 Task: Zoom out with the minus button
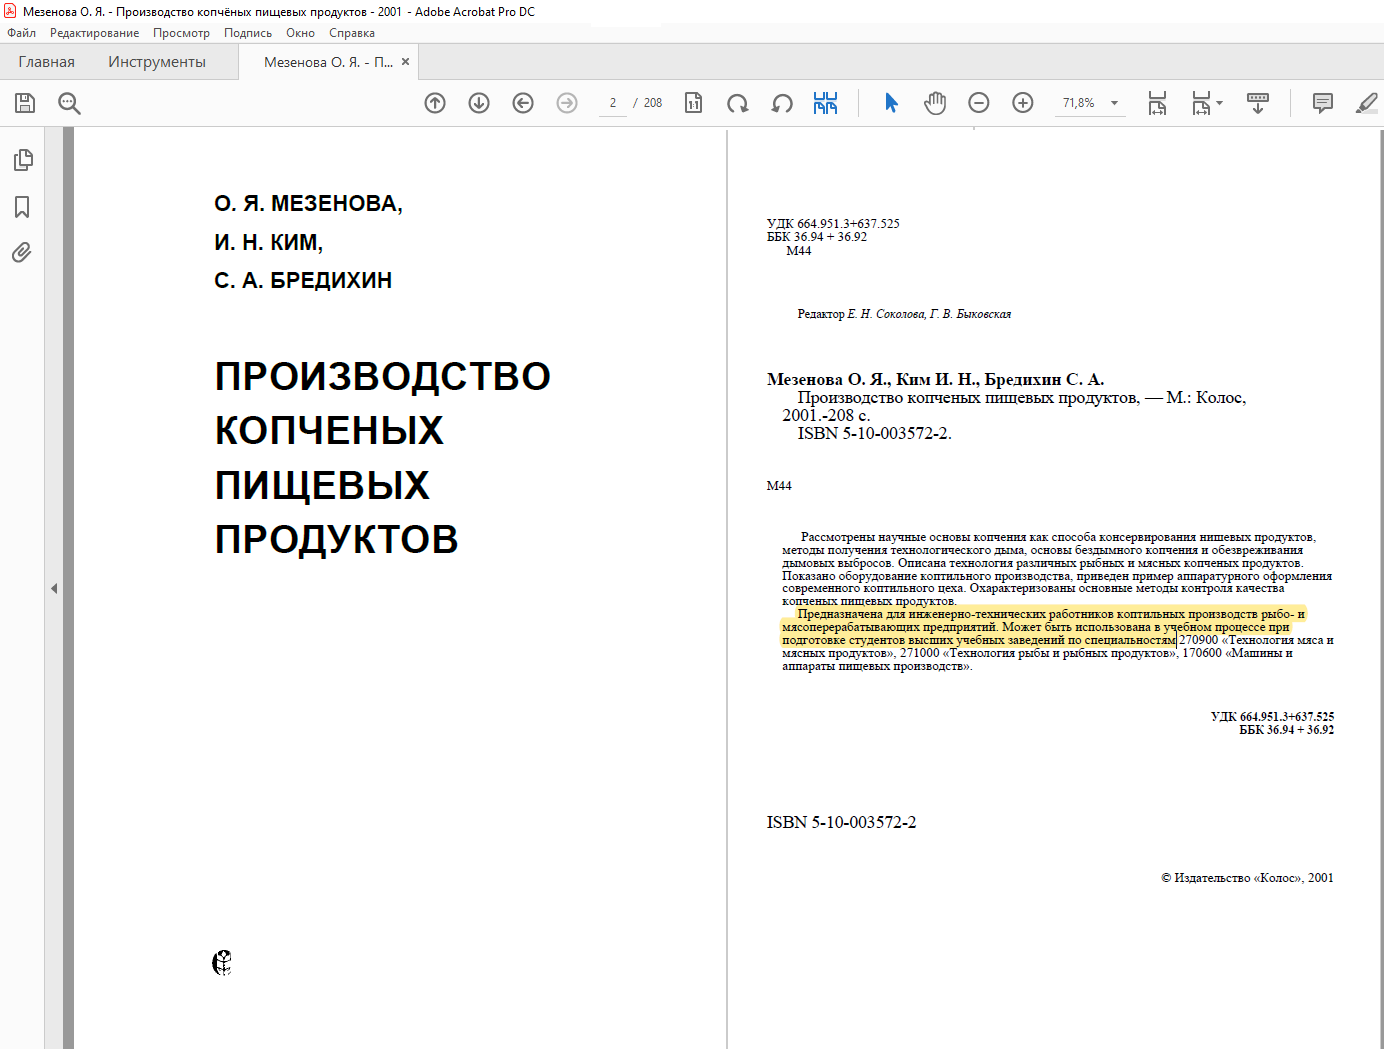(979, 103)
